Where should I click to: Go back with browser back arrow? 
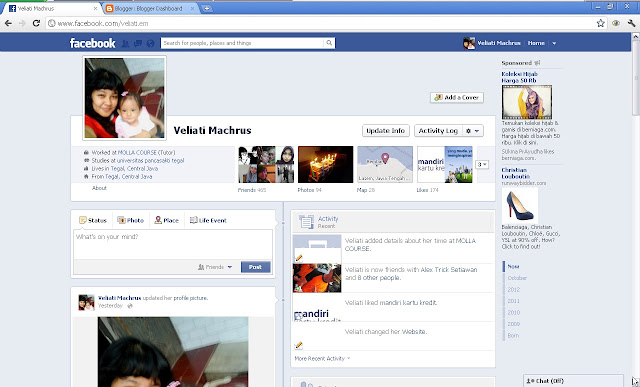click(x=8, y=23)
